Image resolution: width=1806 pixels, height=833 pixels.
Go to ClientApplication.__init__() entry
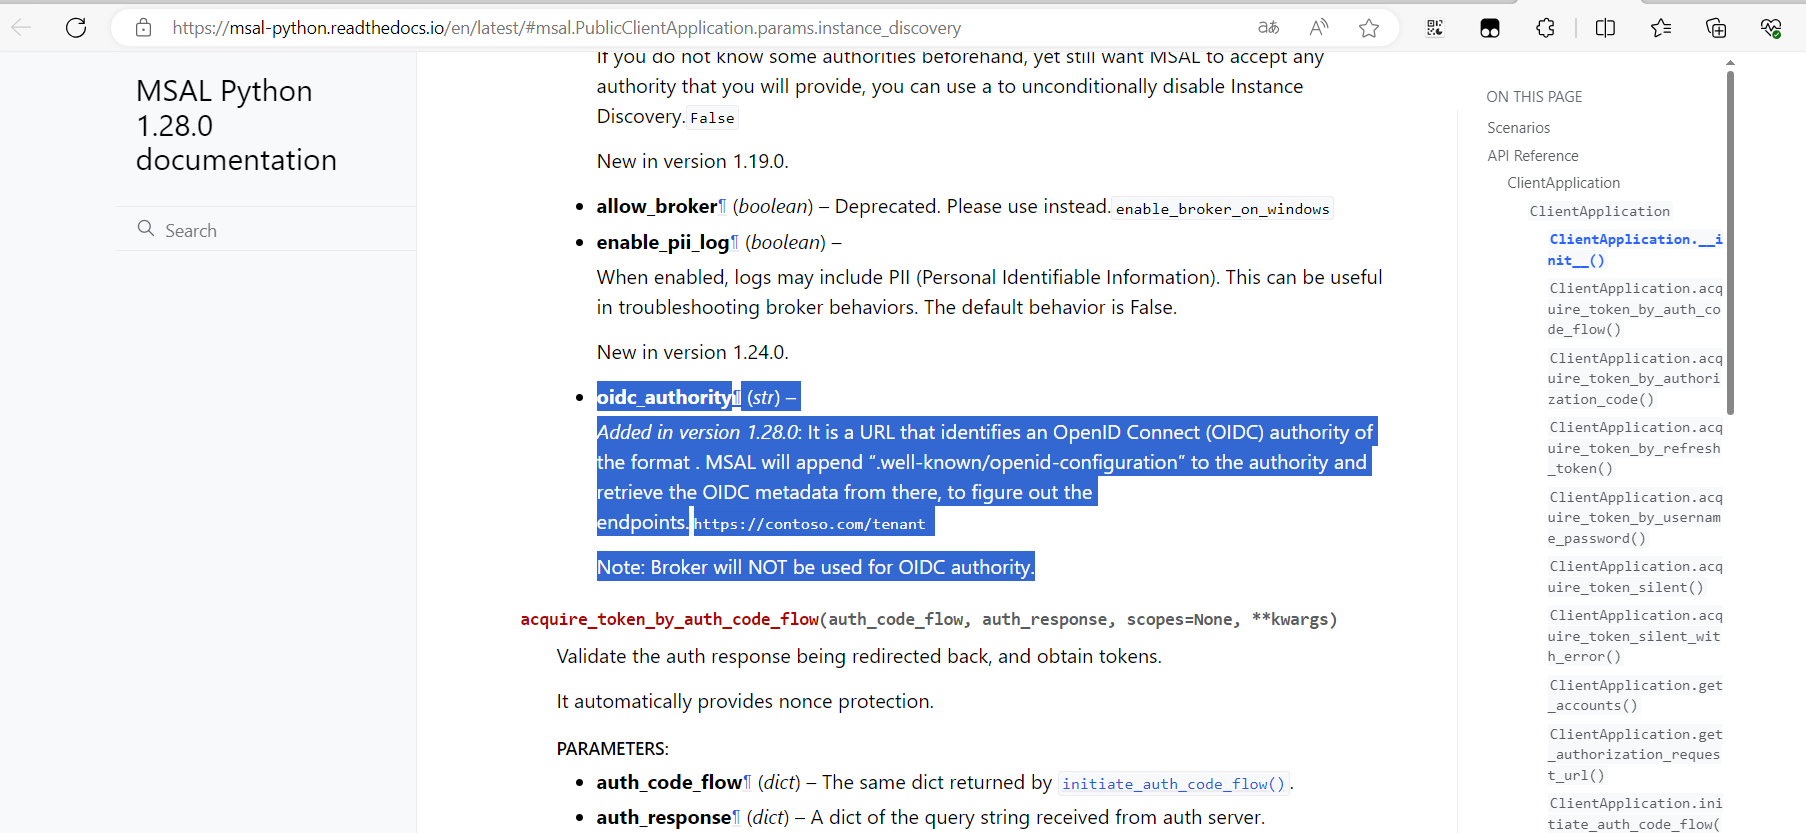point(1635,249)
